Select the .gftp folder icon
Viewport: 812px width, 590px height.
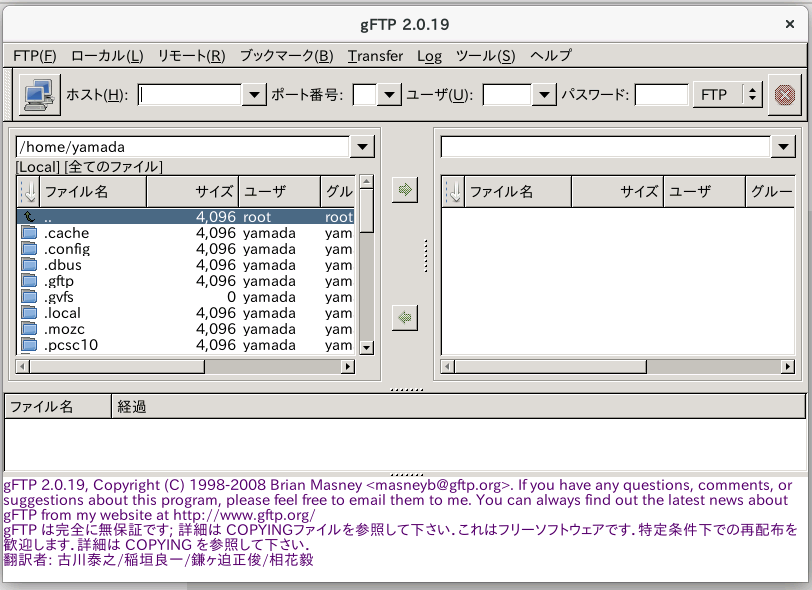point(29,281)
